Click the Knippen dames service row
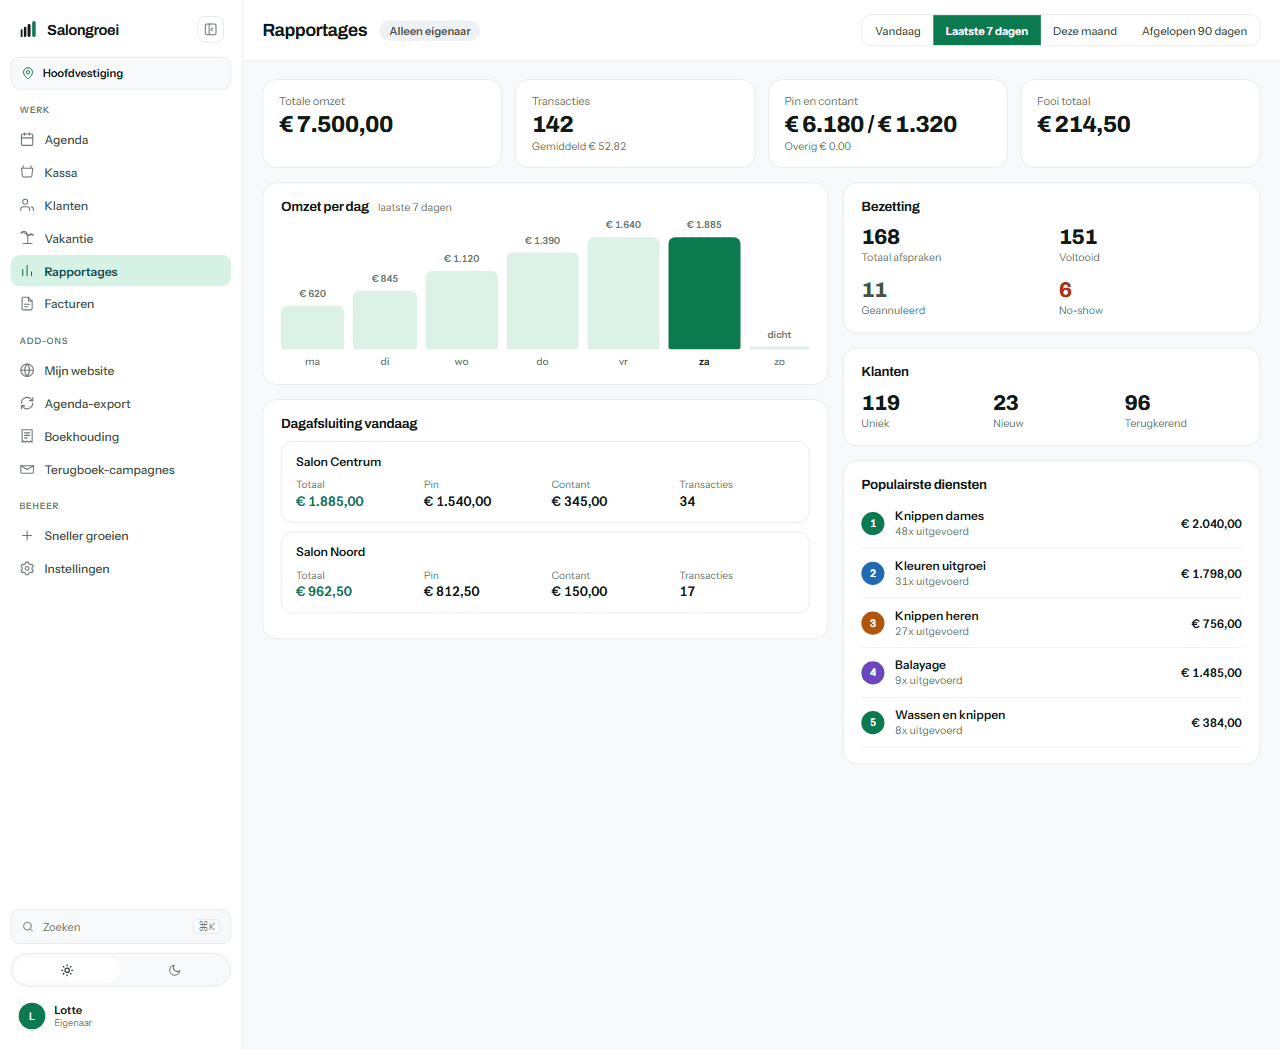This screenshot has width=1280, height=1049. (x=1051, y=523)
